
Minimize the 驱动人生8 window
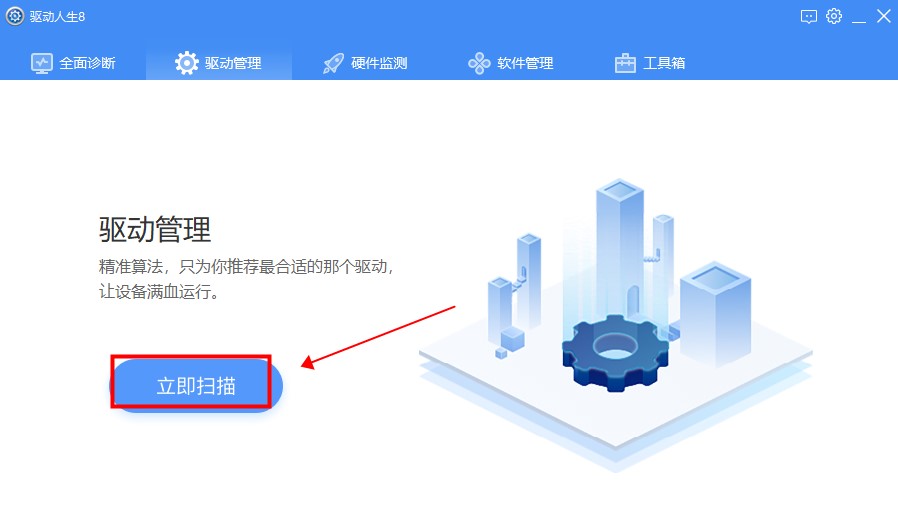tap(858, 17)
